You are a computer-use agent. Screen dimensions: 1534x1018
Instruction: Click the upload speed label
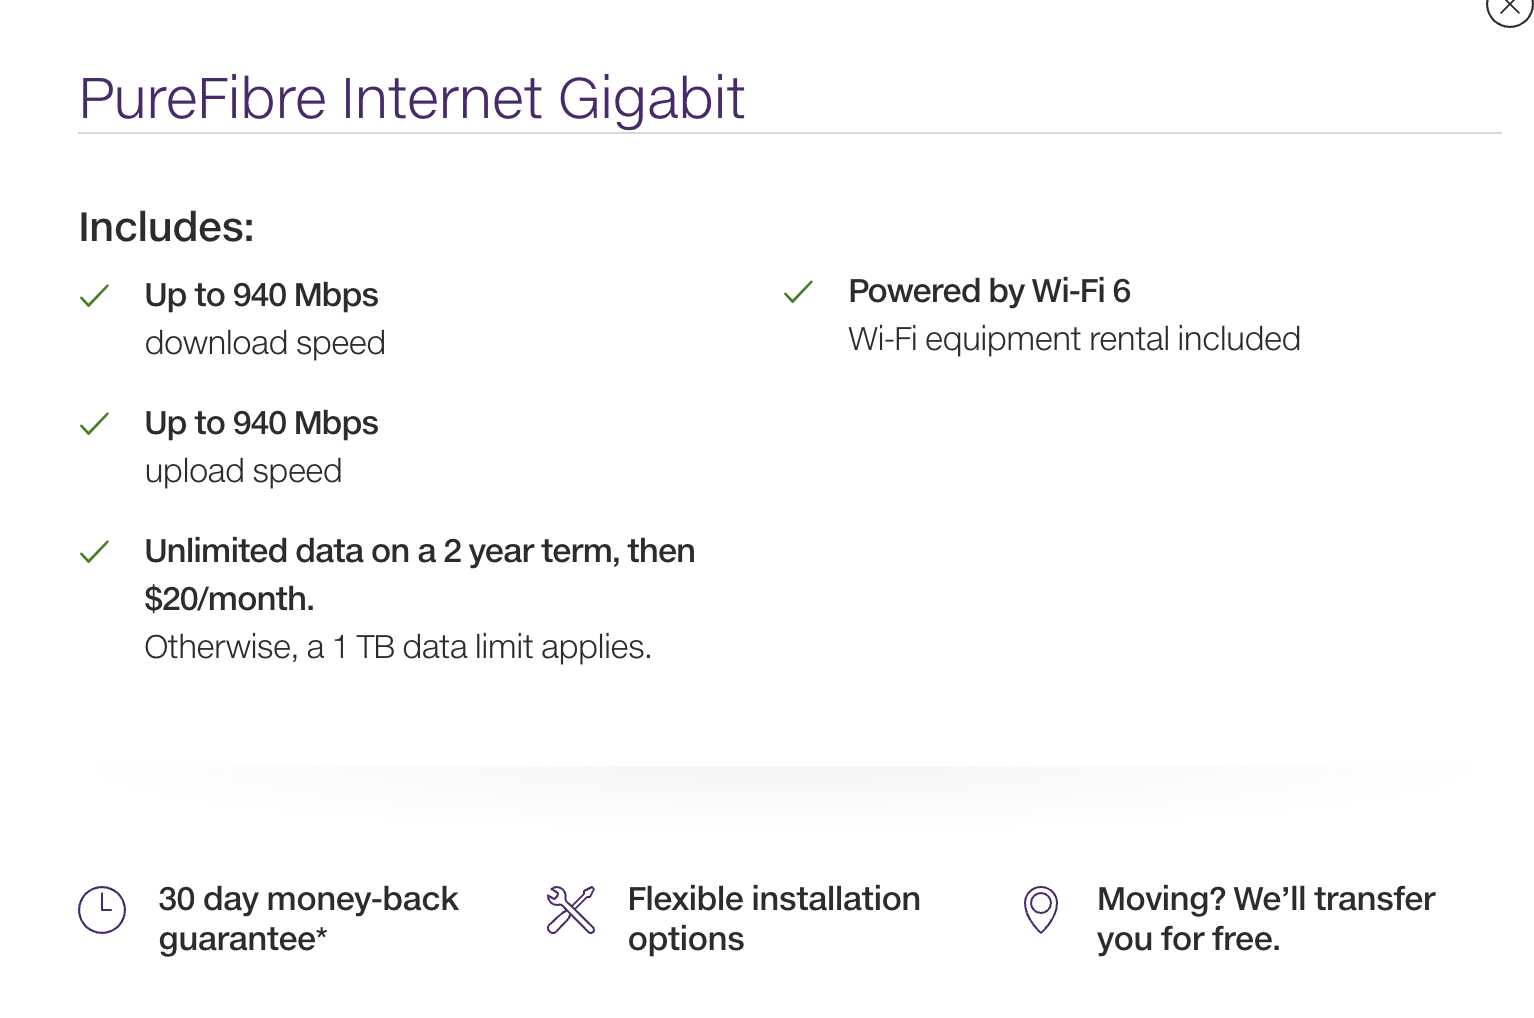pyautogui.click(x=244, y=471)
